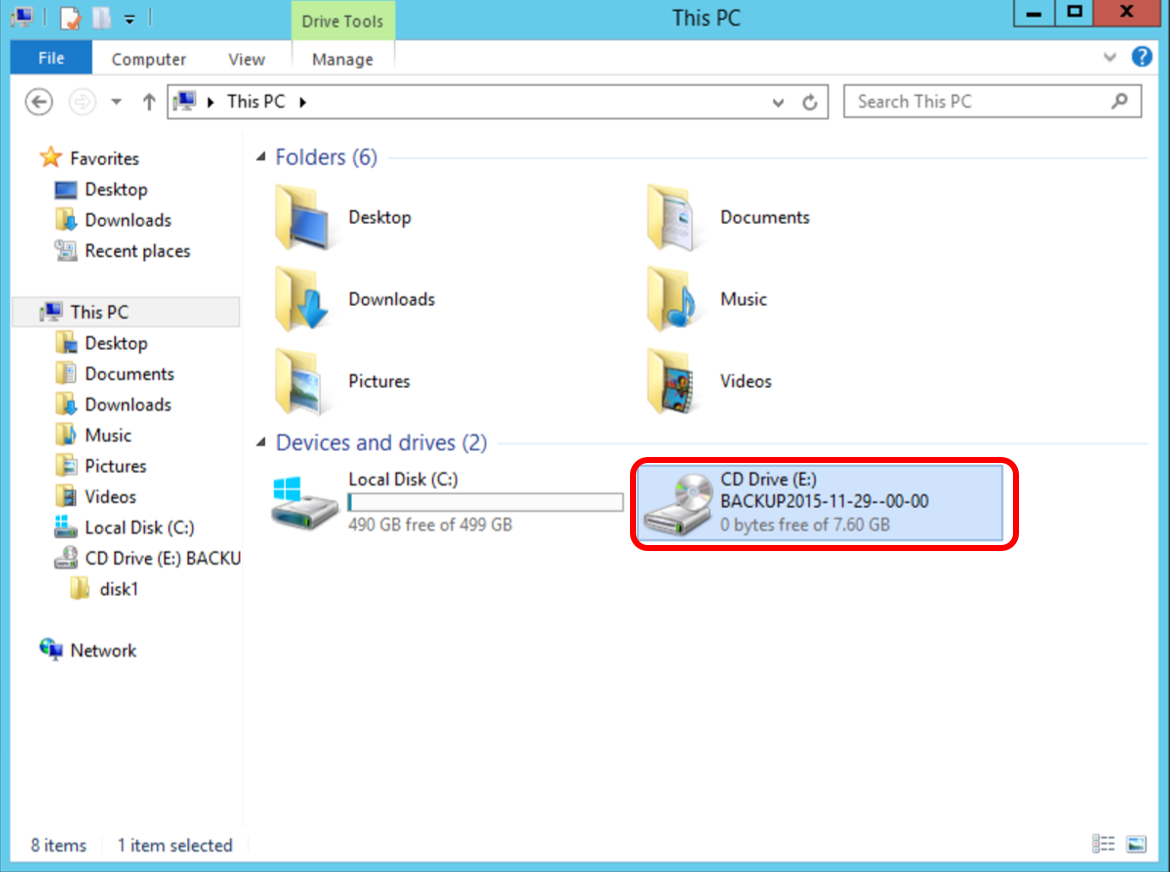Collapse the Devices and drives (2) group
Viewport: 1170px width, 872px height.
(260, 442)
